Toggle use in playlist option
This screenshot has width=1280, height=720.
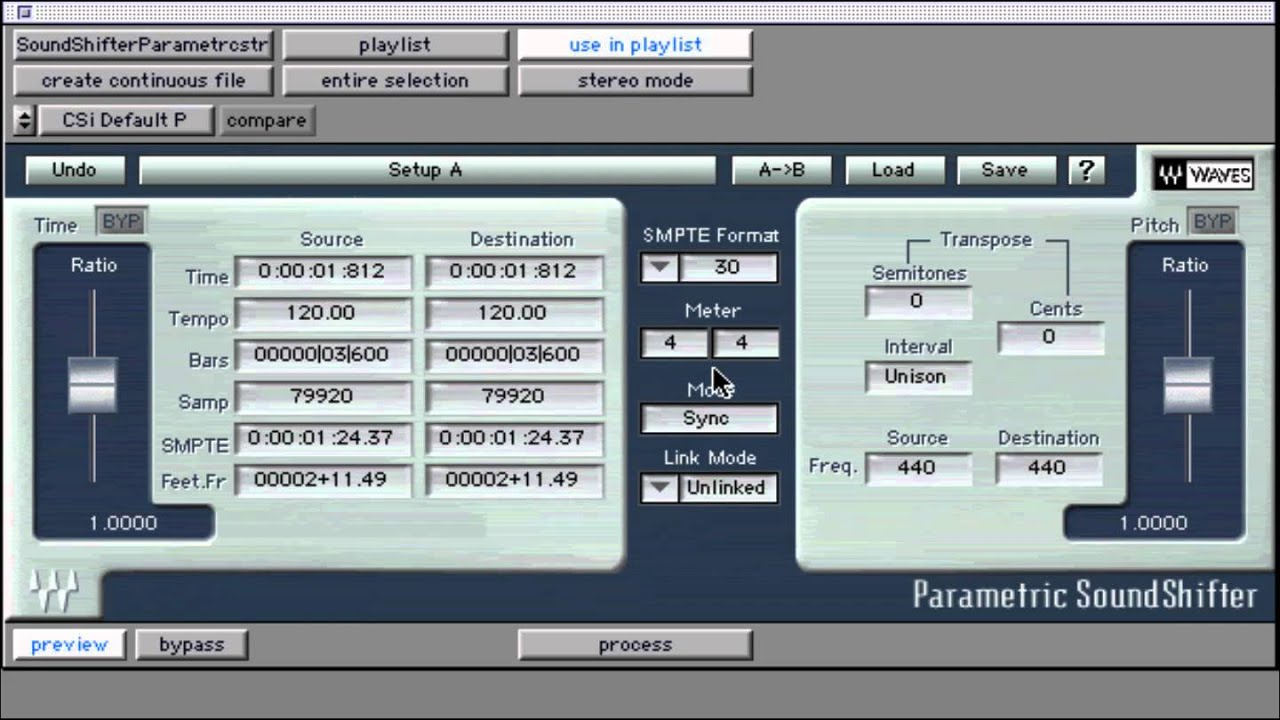635,45
